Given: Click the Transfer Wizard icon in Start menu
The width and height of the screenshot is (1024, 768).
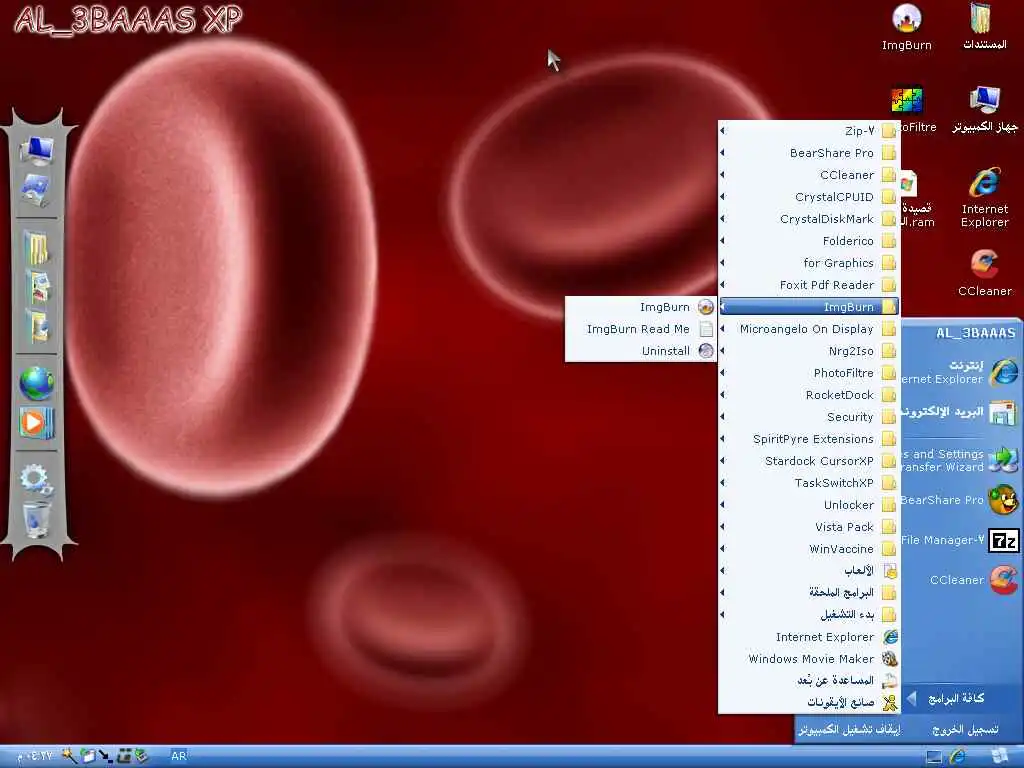Looking at the screenshot, I should pos(1003,460).
